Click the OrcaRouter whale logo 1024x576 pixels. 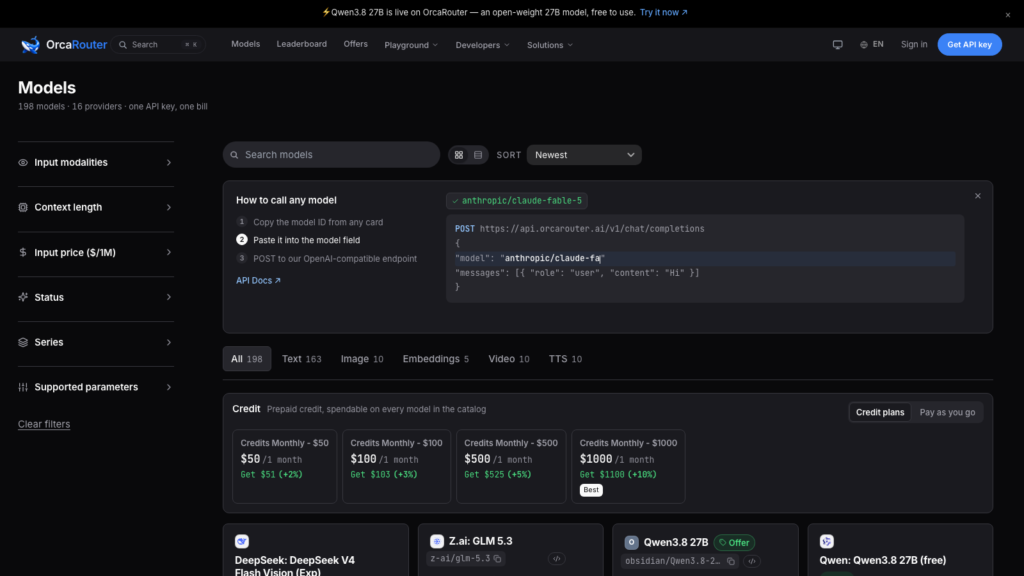click(30, 44)
